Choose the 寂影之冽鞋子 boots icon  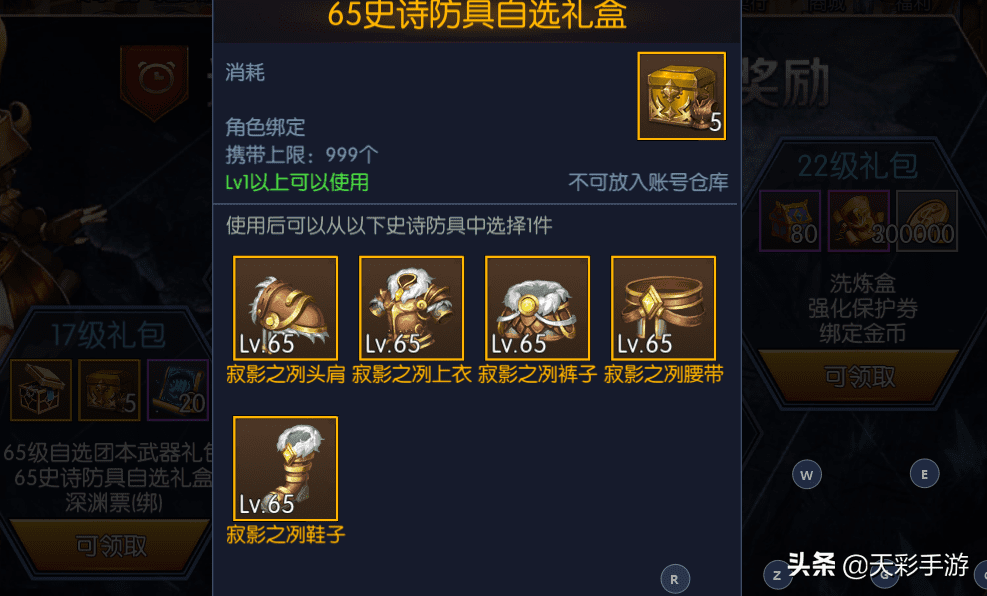pyautogui.click(x=285, y=468)
